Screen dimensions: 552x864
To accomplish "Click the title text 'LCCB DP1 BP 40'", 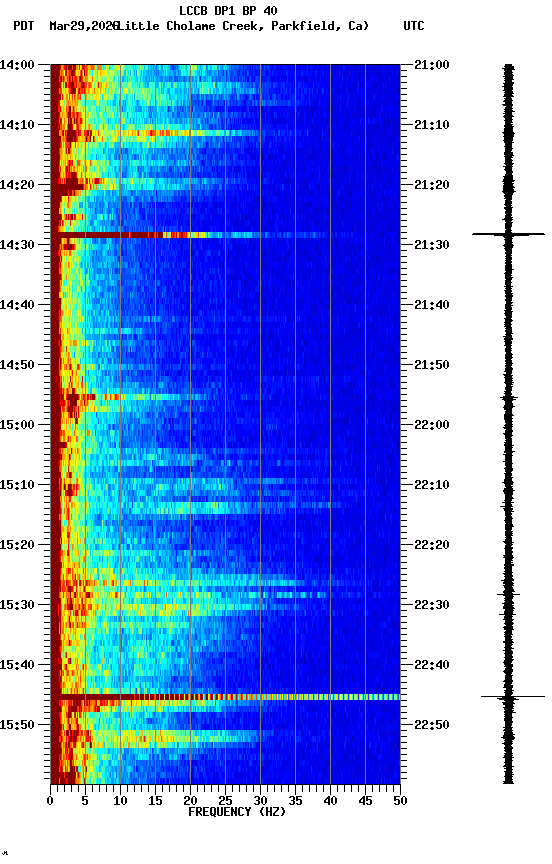I will (x=228, y=10).
